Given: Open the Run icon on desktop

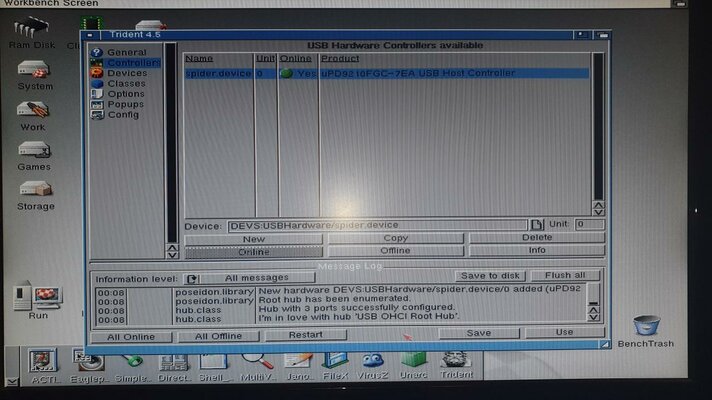Looking at the screenshot, I should [38, 297].
